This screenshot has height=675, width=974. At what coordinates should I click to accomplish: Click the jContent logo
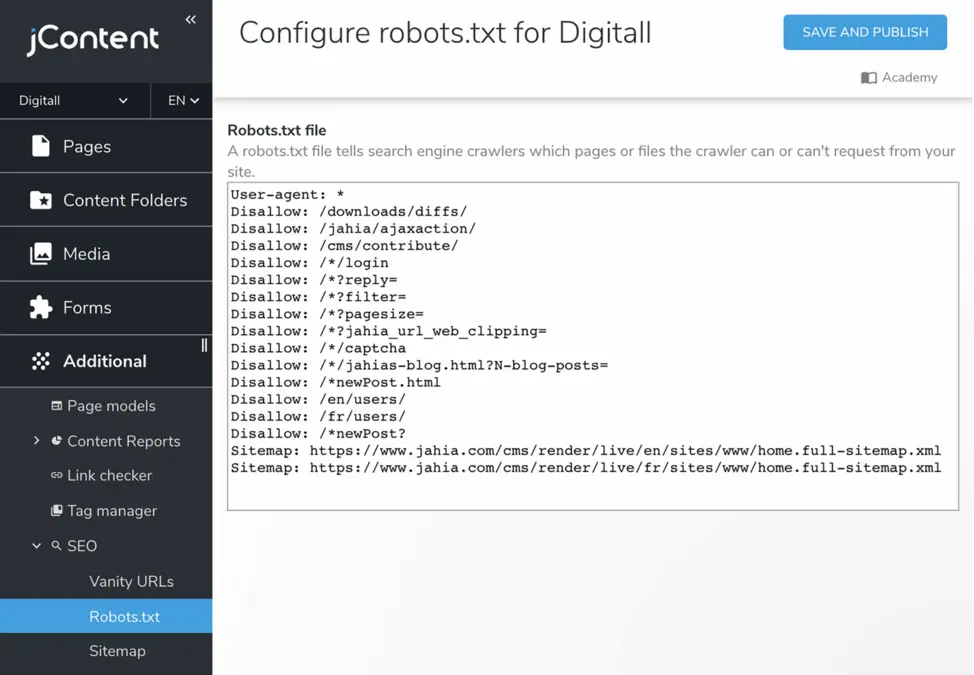point(92,40)
